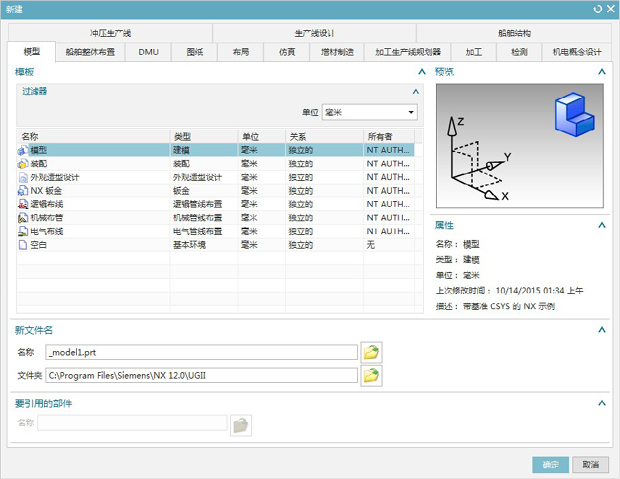Screen dimensions: 620x479
Task: Select the 模型 template row icon
Action: 22,149
